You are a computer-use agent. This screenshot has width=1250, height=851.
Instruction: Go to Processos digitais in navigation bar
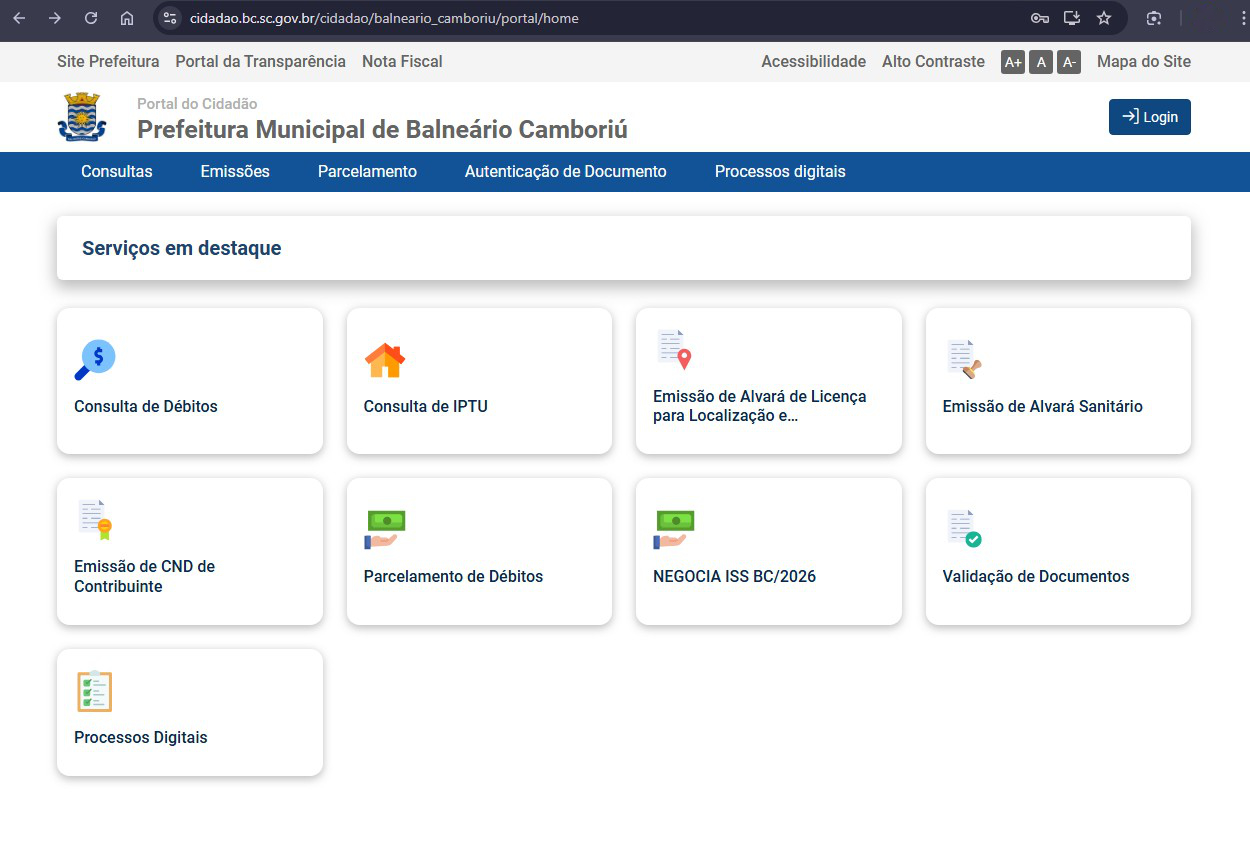click(780, 172)
